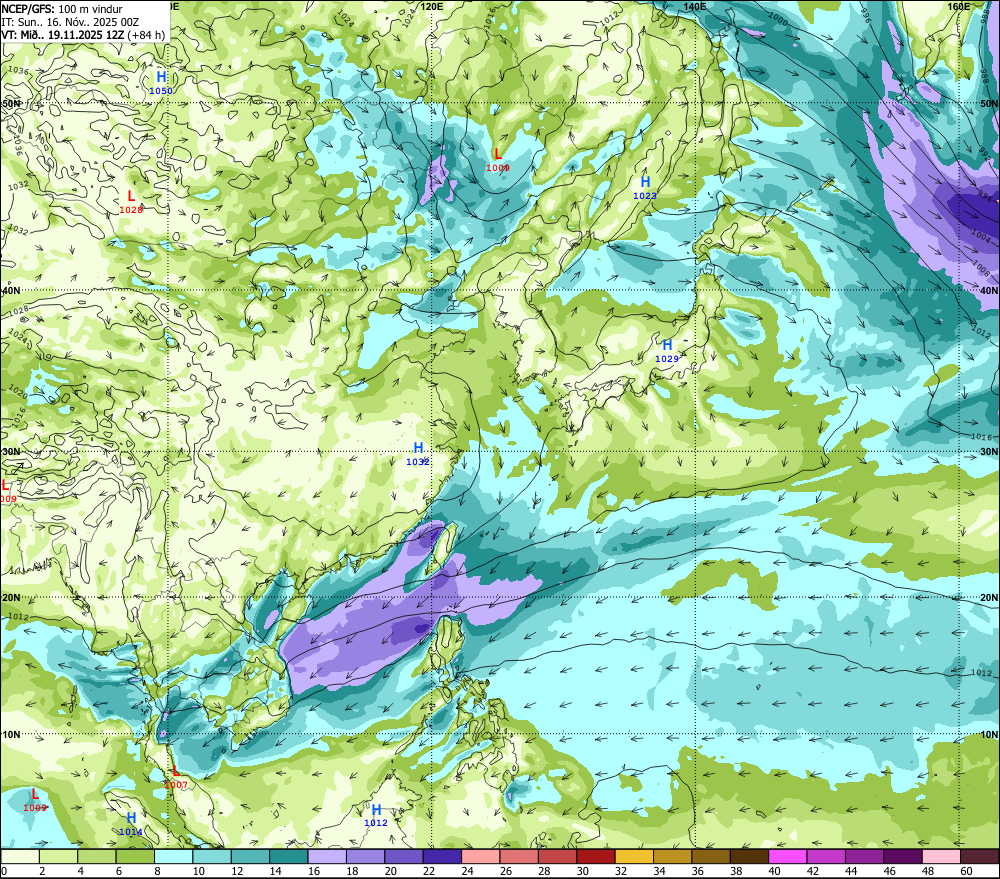Select the yellow 32–34 legend swatch
This screenshot has height=879, width=1000.
pos(634,856)
